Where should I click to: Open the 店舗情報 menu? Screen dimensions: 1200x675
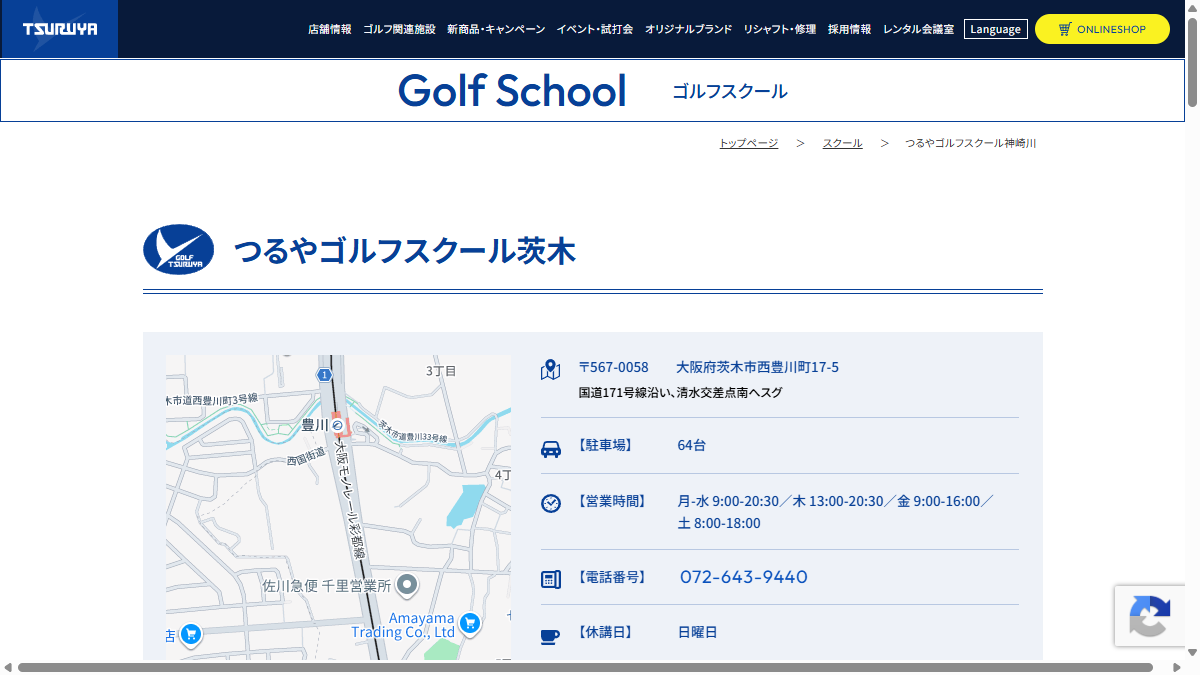point(330,29)
